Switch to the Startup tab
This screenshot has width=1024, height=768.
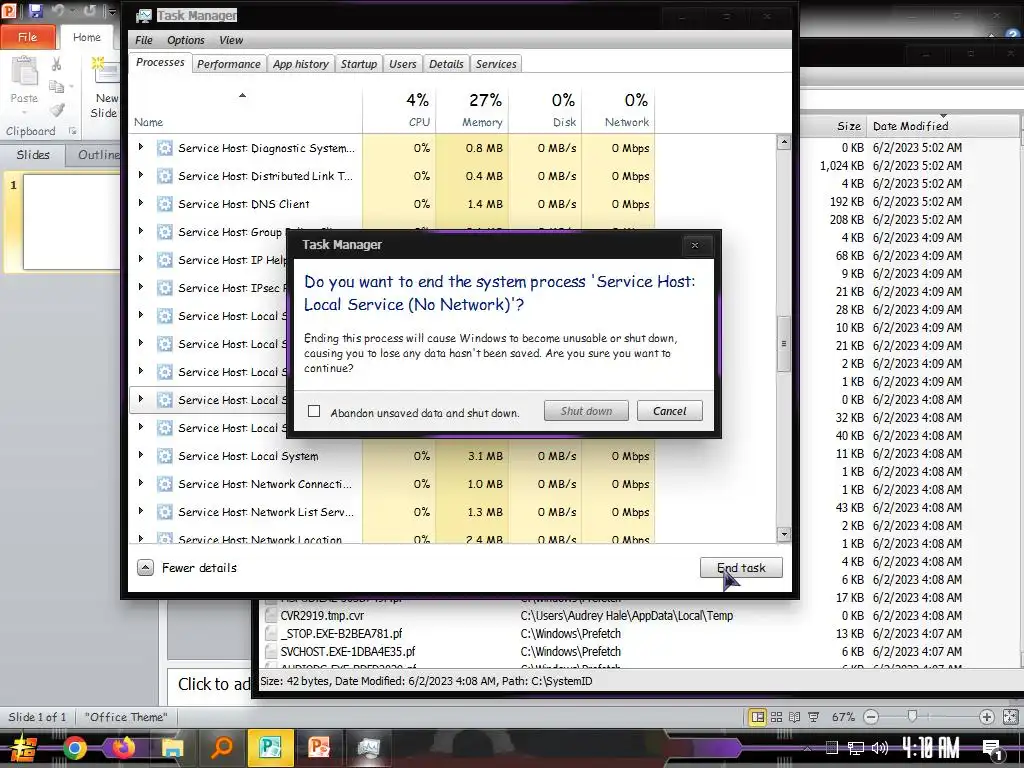coord(359,64)
